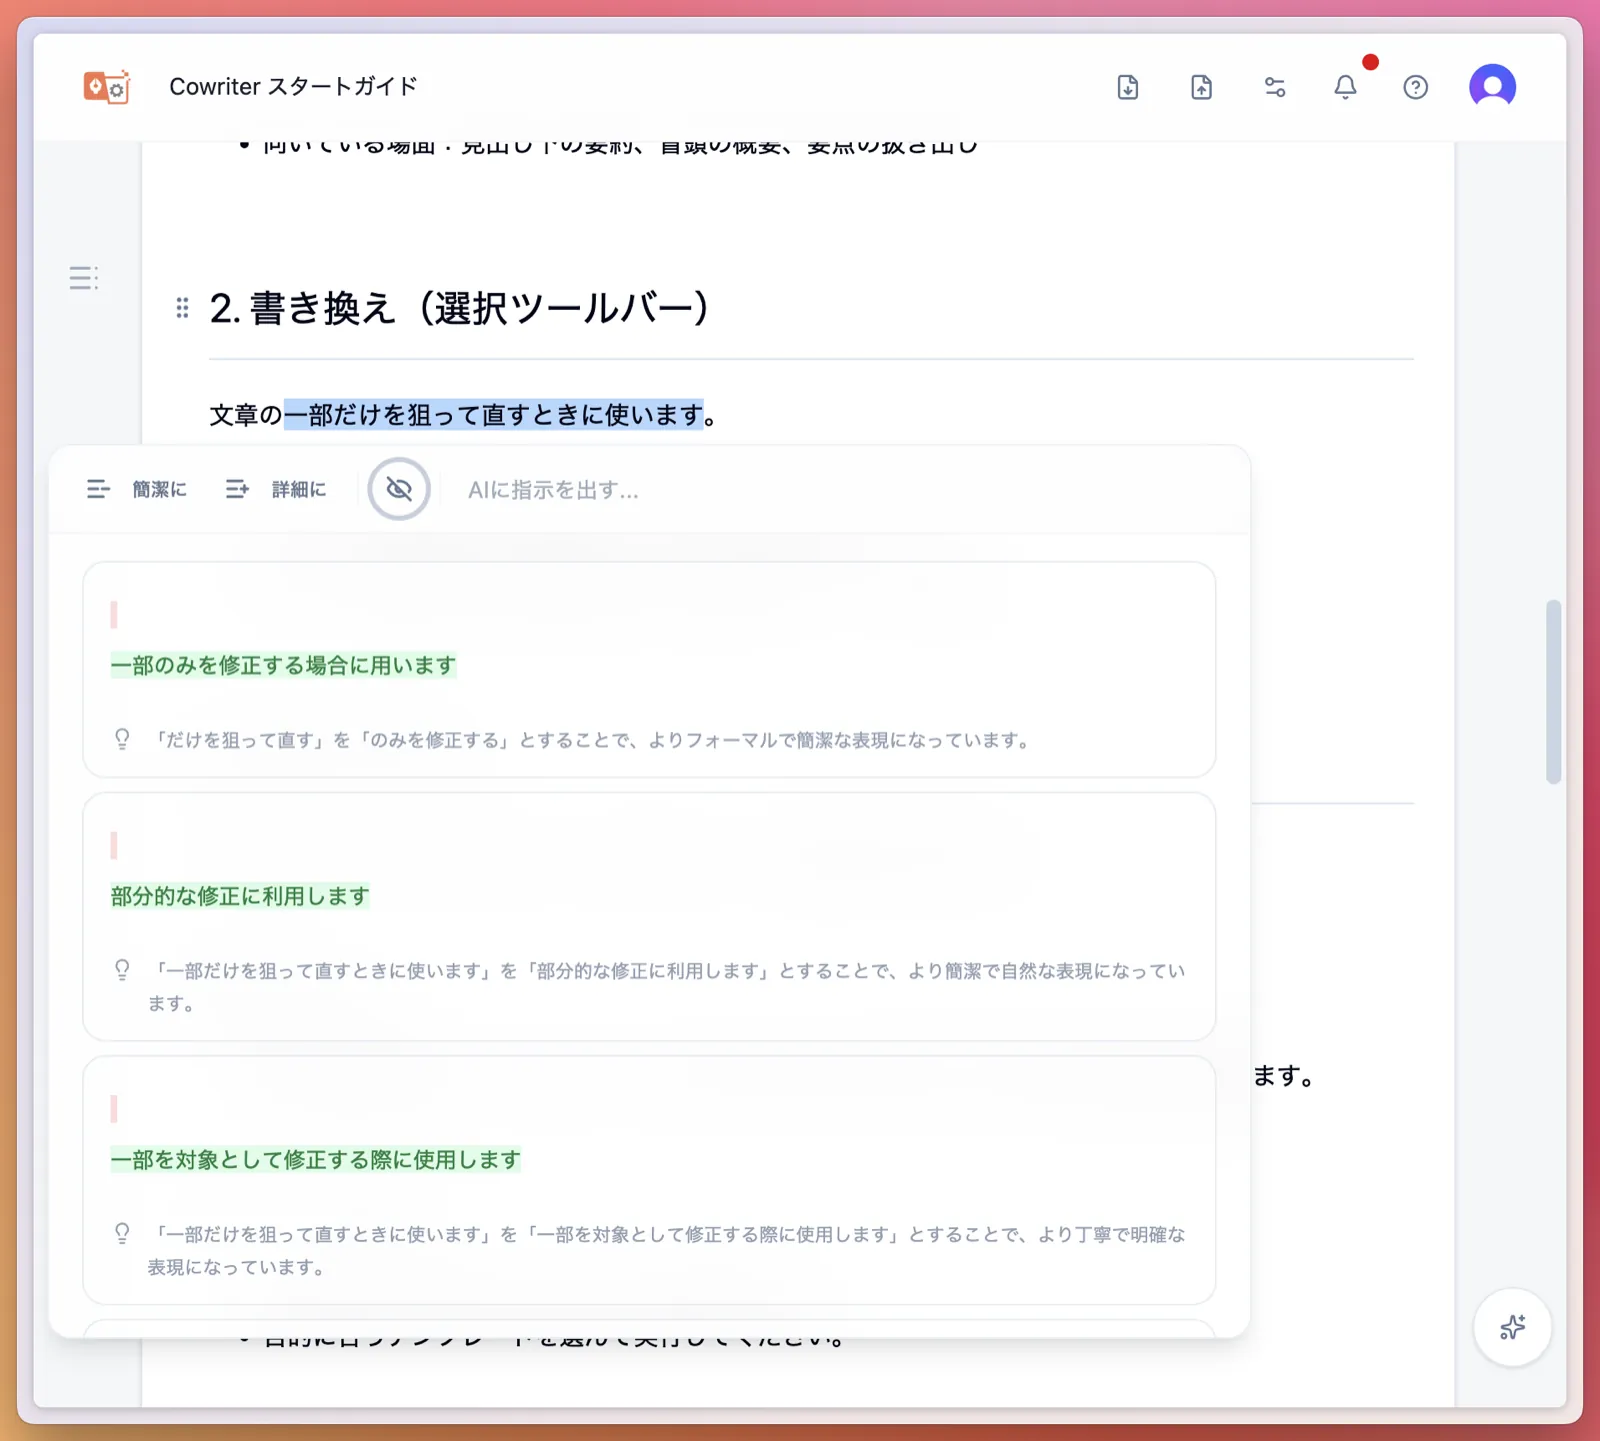Open help with the question mark icon
The image size is (1600, 1441).
coord(1415,87)
